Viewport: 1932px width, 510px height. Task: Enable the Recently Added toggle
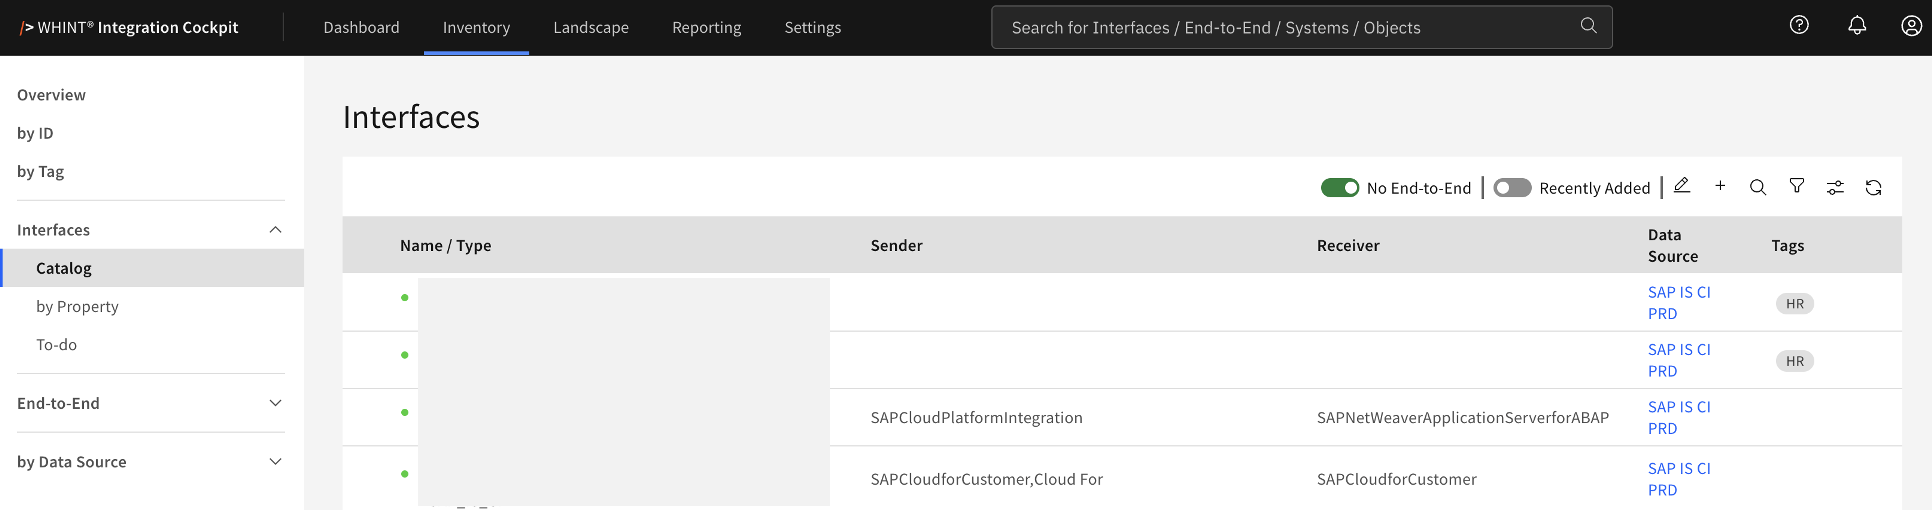pos(1512,188)
